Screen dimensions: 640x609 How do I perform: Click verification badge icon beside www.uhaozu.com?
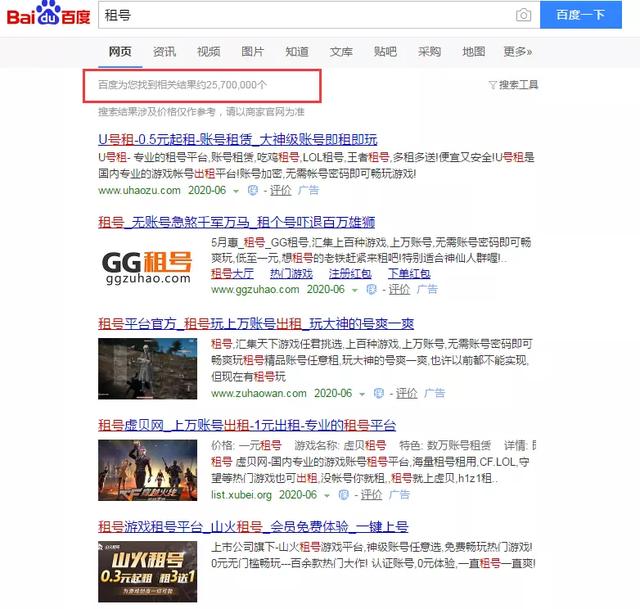coord(253,190)
